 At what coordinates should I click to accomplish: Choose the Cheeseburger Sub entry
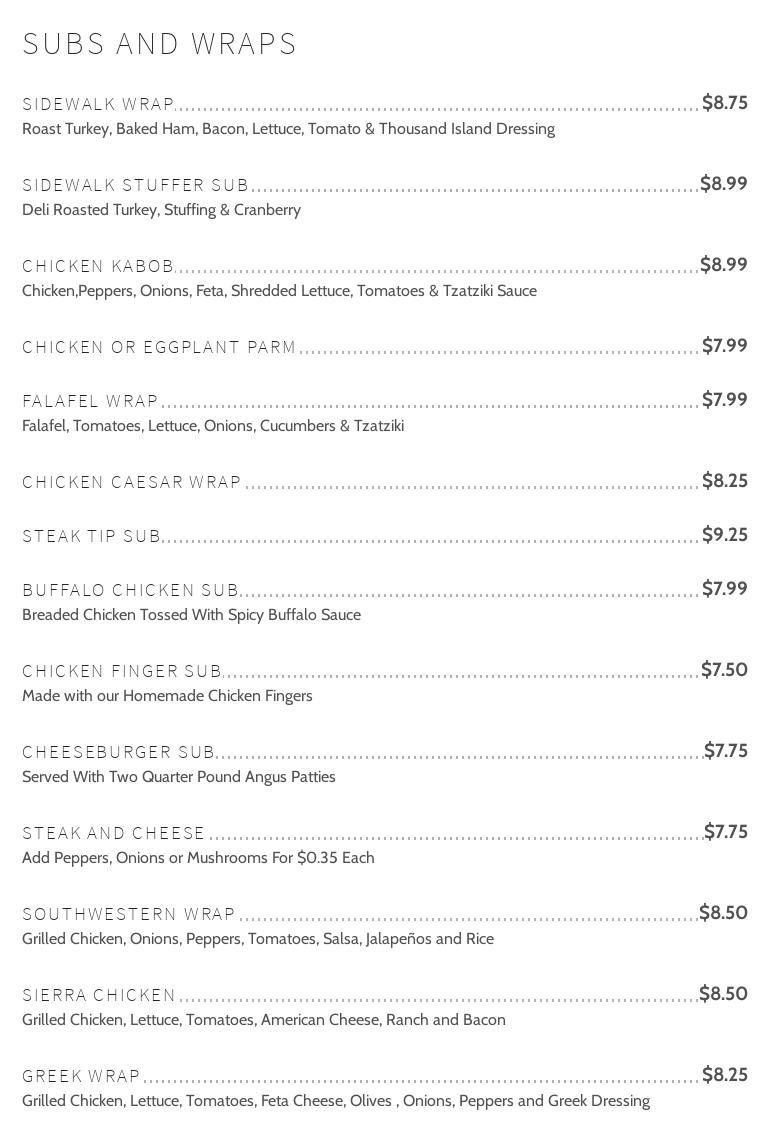point(119,752)
